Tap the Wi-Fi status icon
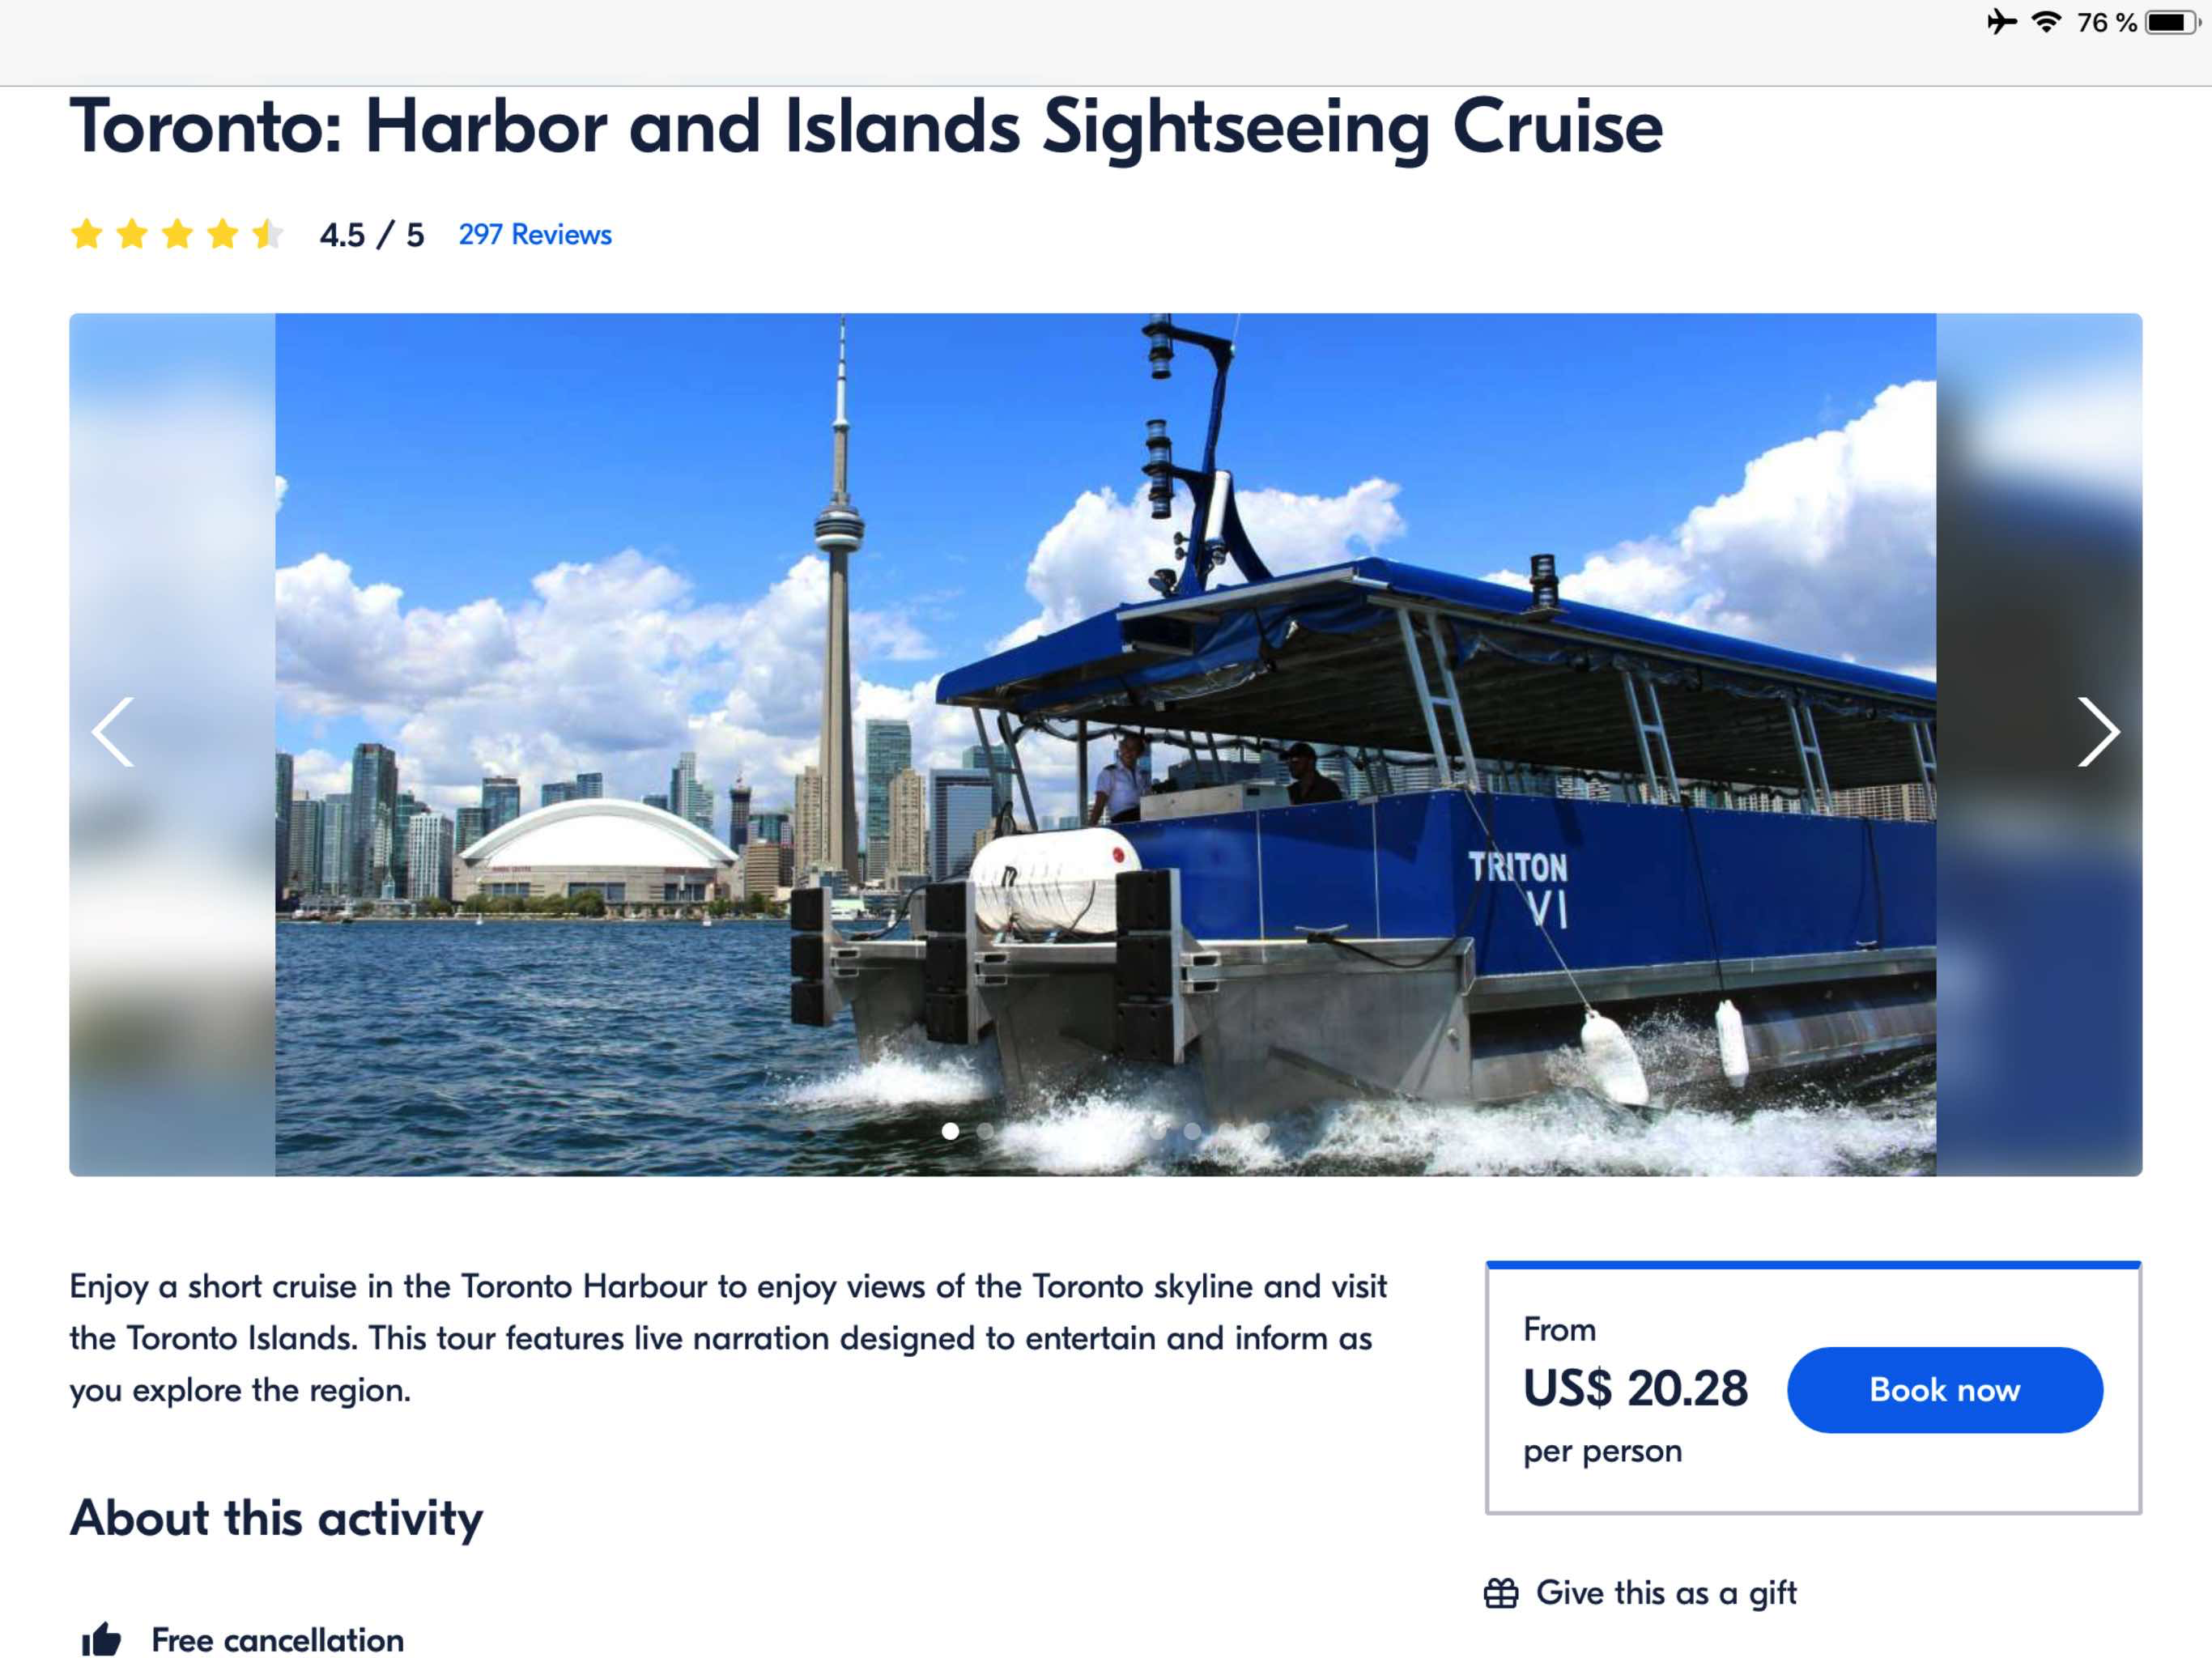This screenshot has width=2212, height=1658. coord(2046,22)
